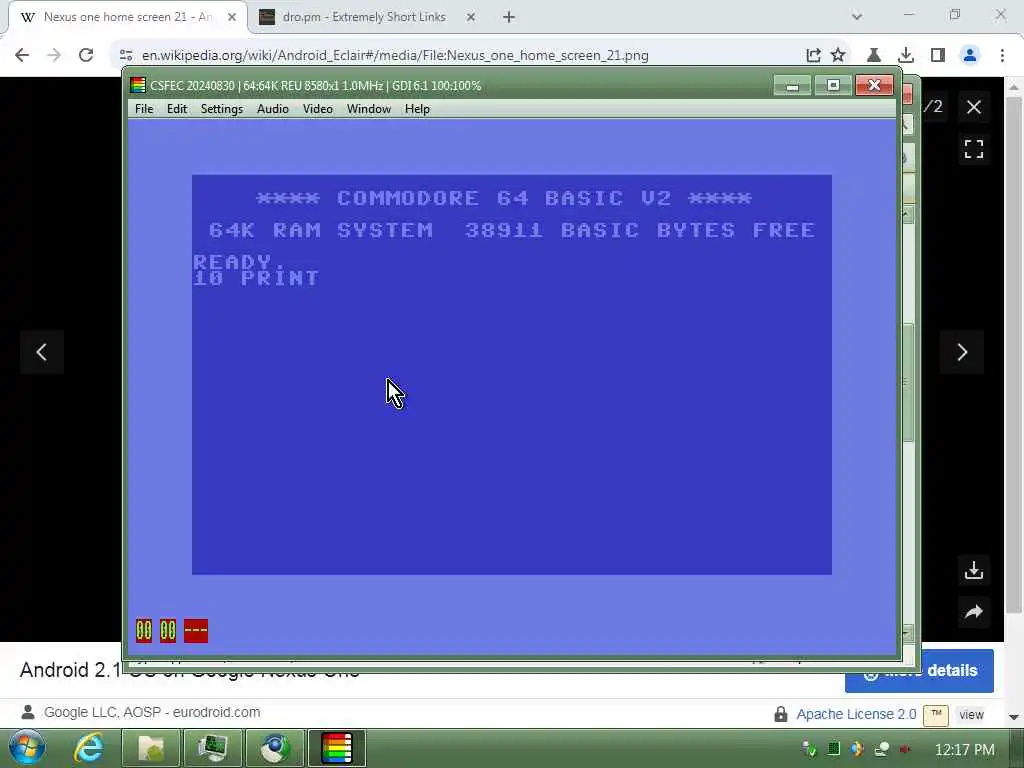This screenshot has height=768, width=1024.
Task: Open the Chrome taskbar icon
Action: (275, 748)
